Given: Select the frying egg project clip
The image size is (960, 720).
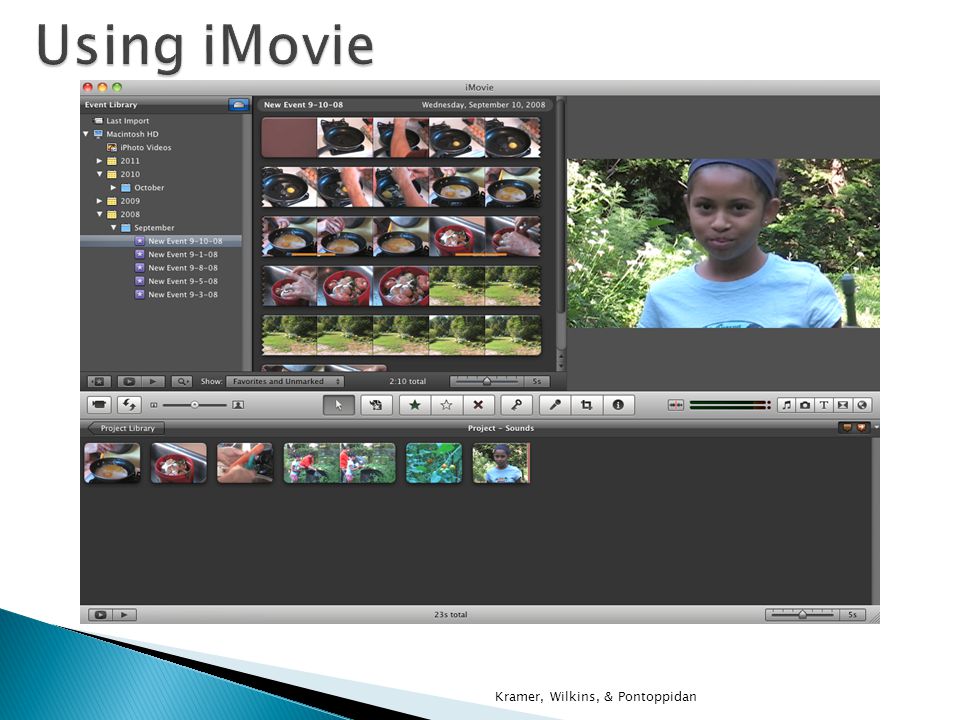Looking at the screenshot, I should pyautogui.click(x=112, y=463).
